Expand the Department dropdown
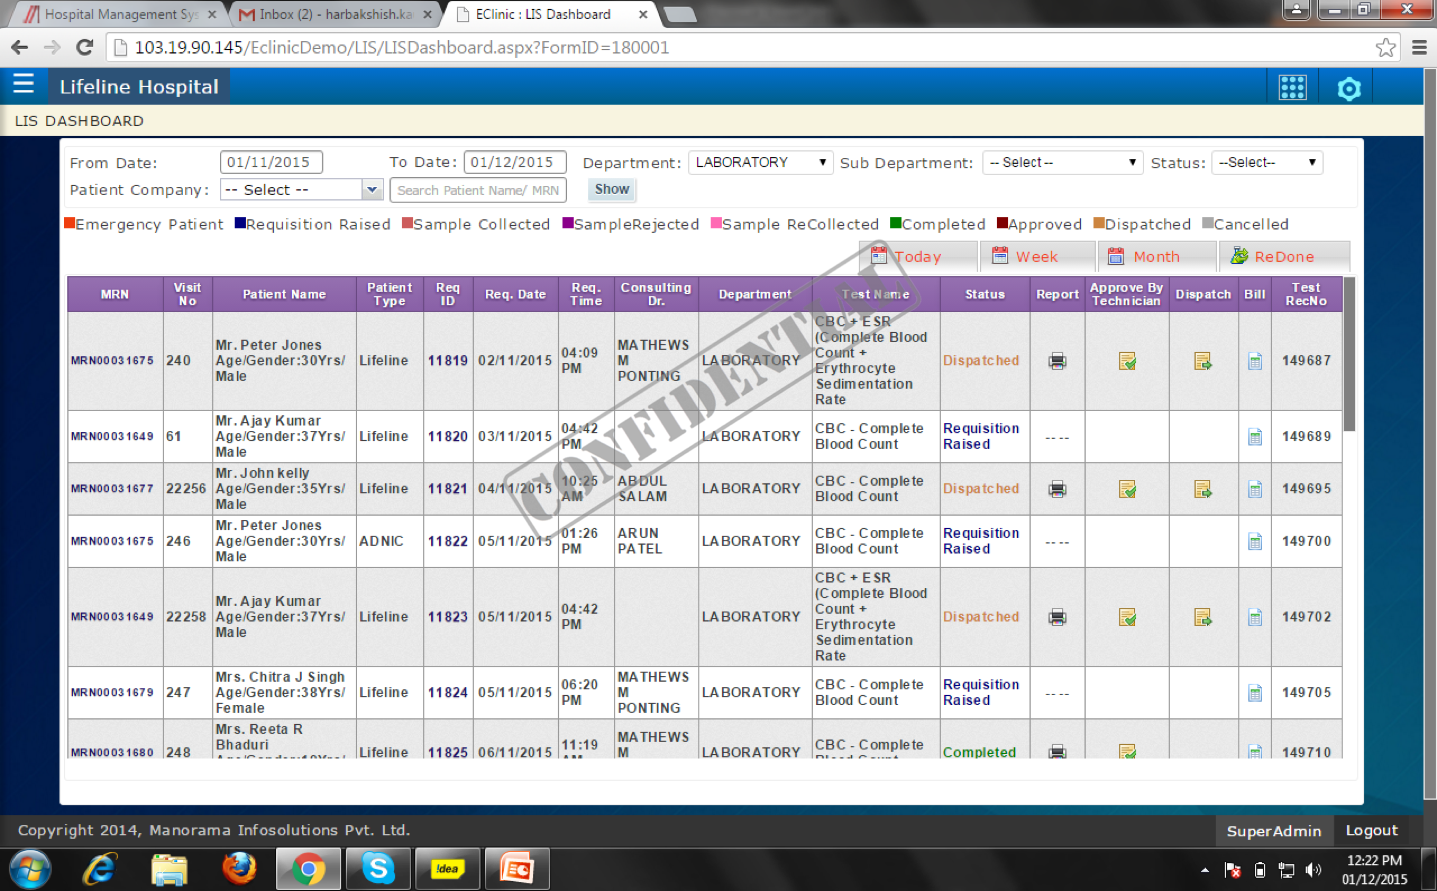The height and width of the screenshot is (891, 1437). 760,162
